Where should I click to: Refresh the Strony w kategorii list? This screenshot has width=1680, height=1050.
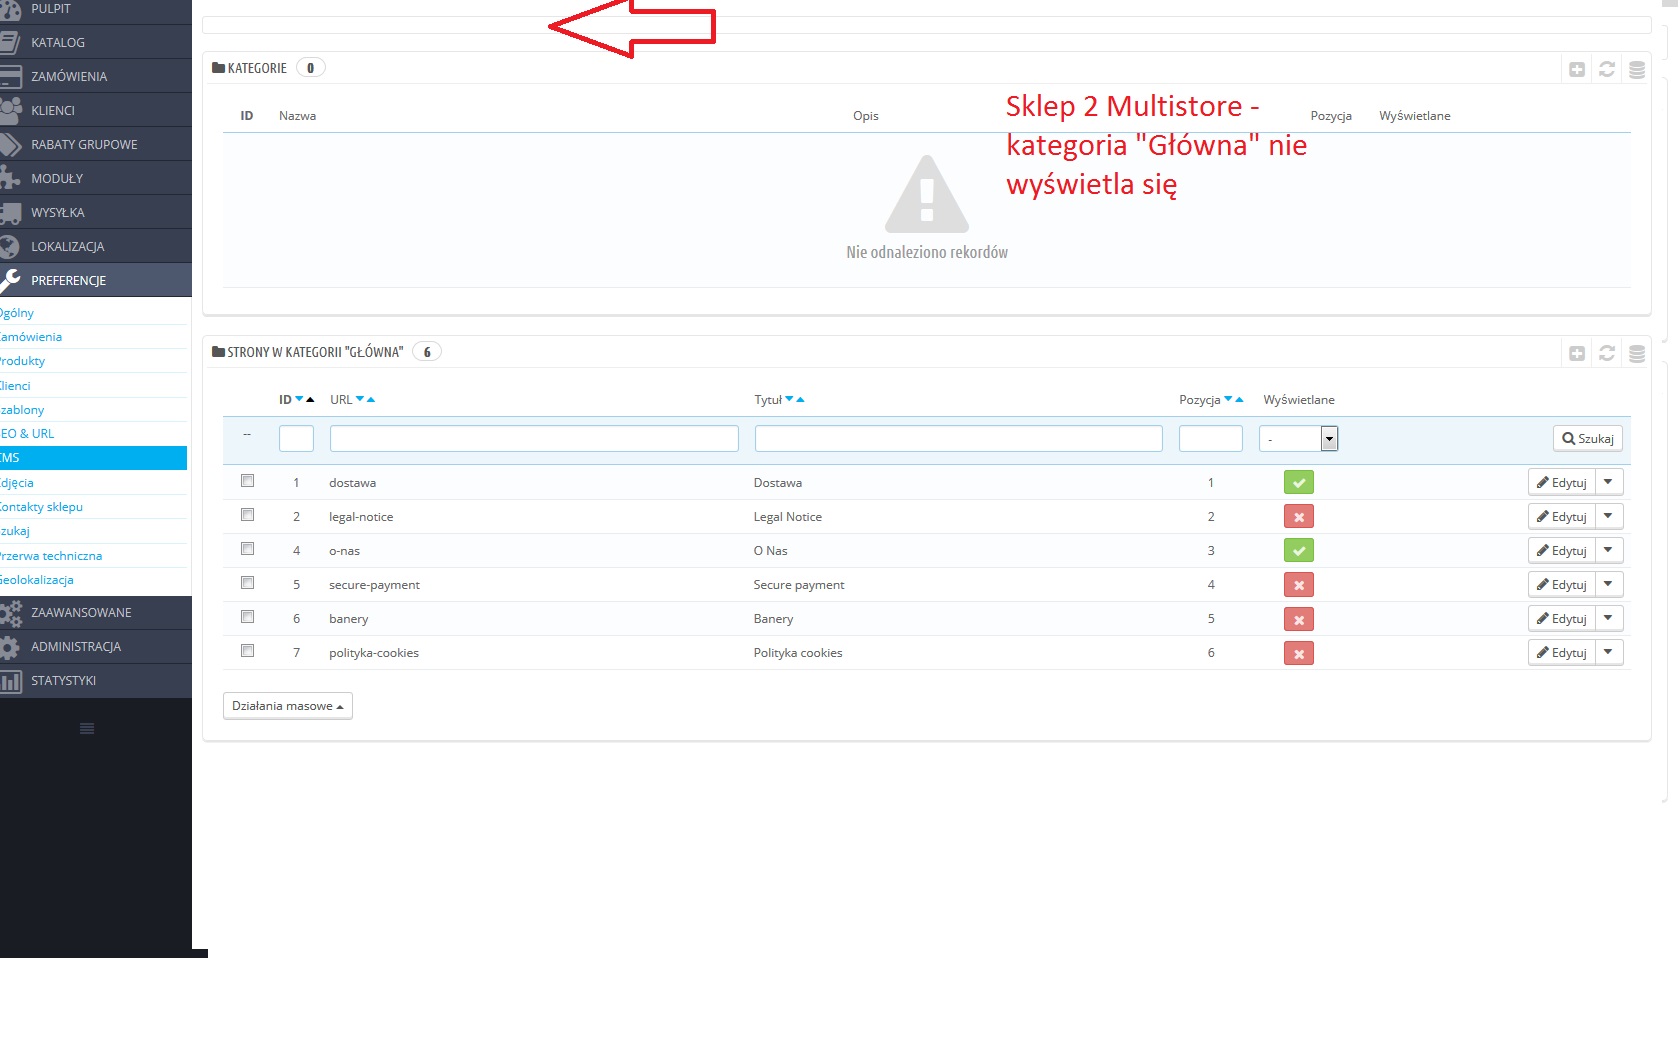click(1607, 353)
